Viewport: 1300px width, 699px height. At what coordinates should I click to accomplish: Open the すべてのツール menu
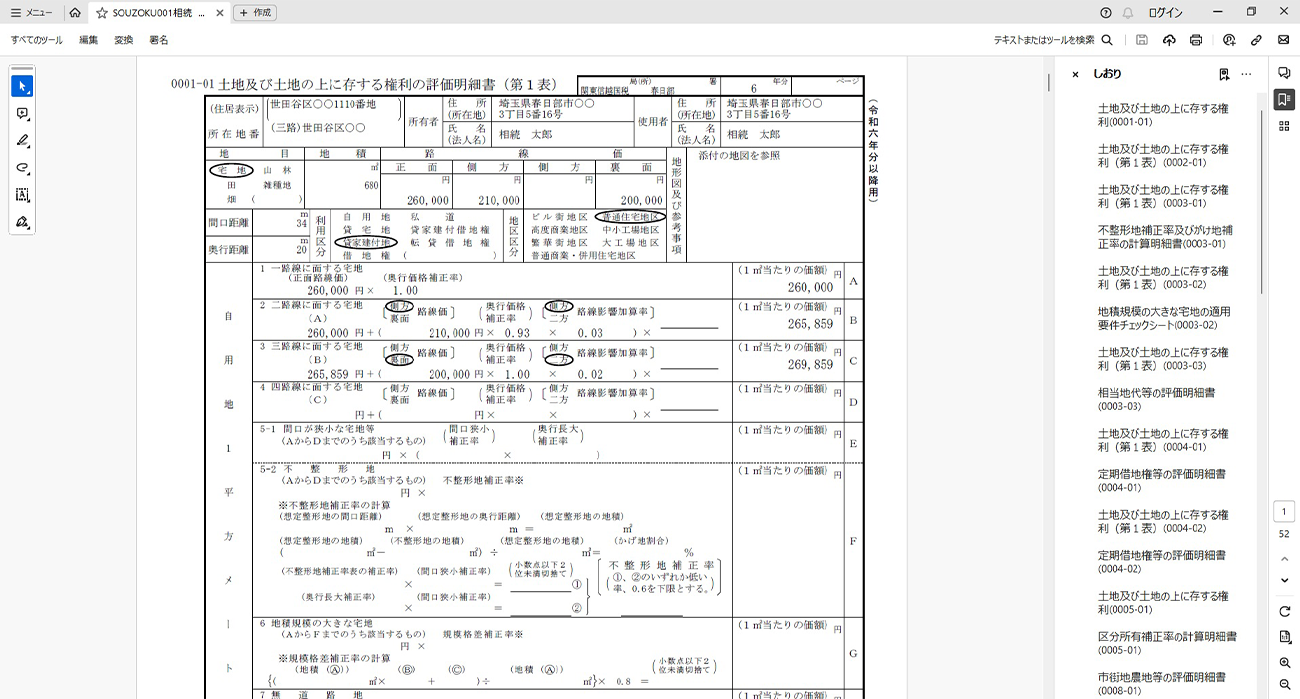click(37, 40)
